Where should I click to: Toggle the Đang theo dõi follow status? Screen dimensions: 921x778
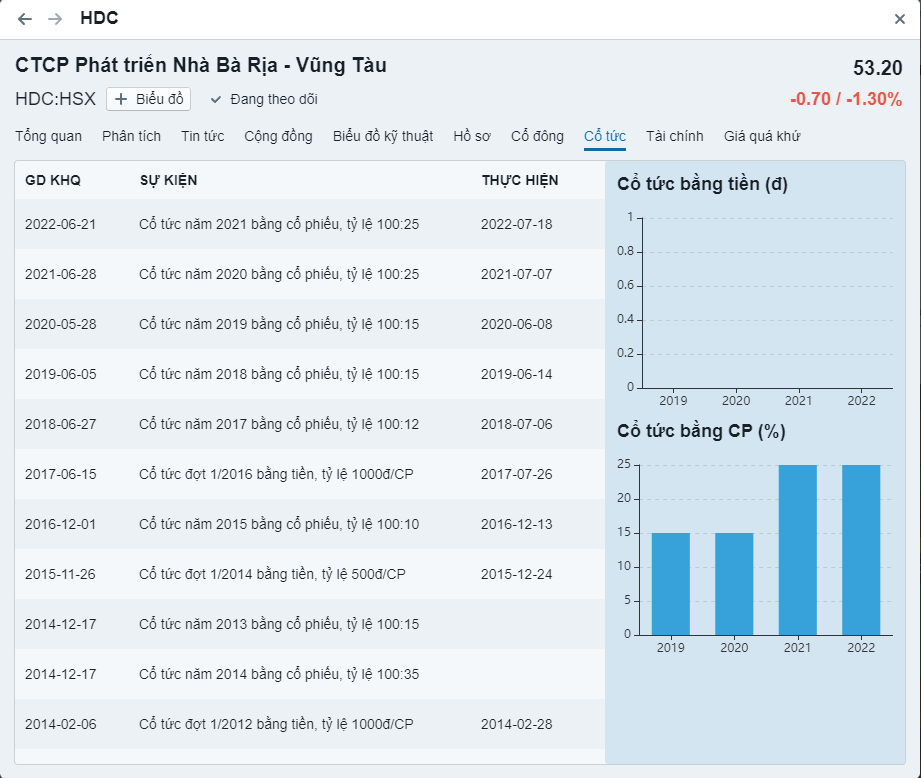tap(264, 99)
